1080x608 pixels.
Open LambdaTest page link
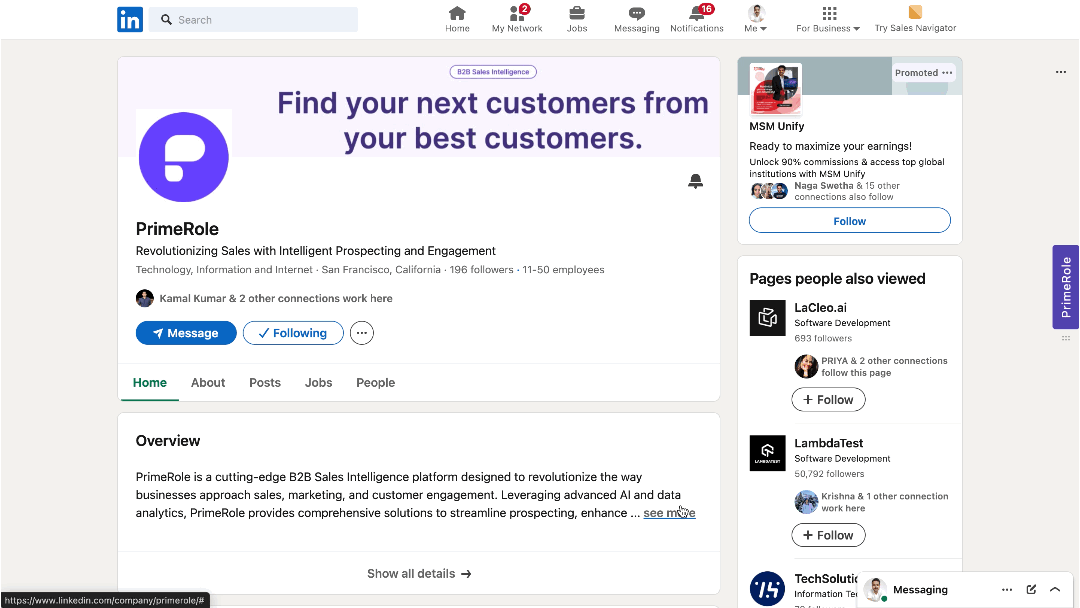pyautogui.click(x=829, y=443)
